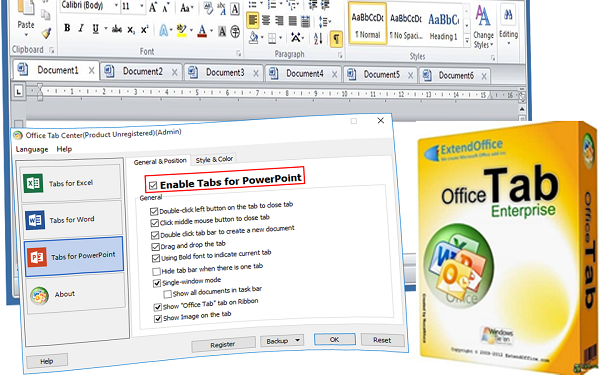Image resolution: width=600 pixels, height=375 pixels.
Task: Toggle Drag and drop the tab
Action: (x=155, y=246)
